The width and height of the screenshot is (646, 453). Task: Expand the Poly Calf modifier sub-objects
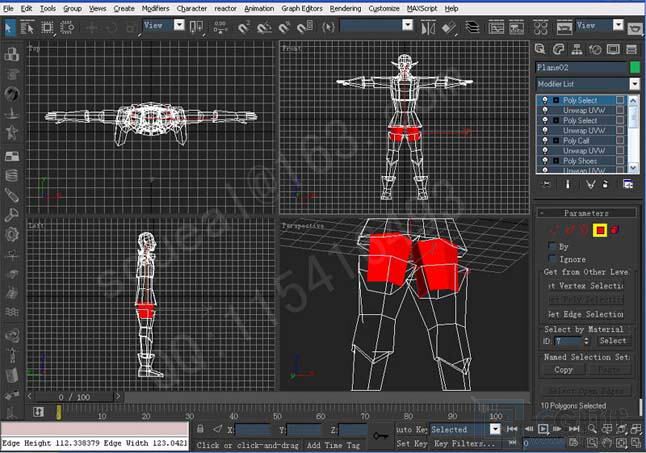click(556, 140)
